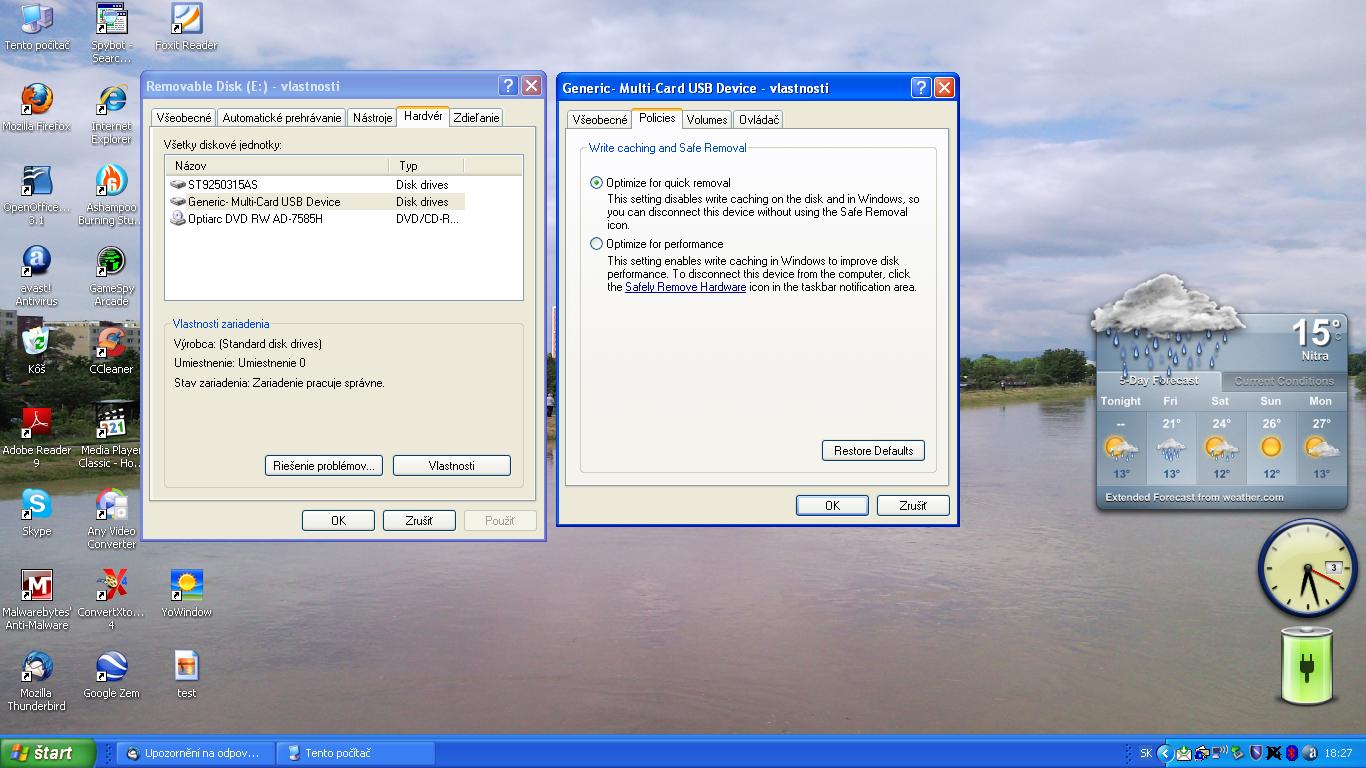Screen dimensions: 1366x768
Task: Click the help question mark in Multi-Card dialog
Action: click(921, 88)
